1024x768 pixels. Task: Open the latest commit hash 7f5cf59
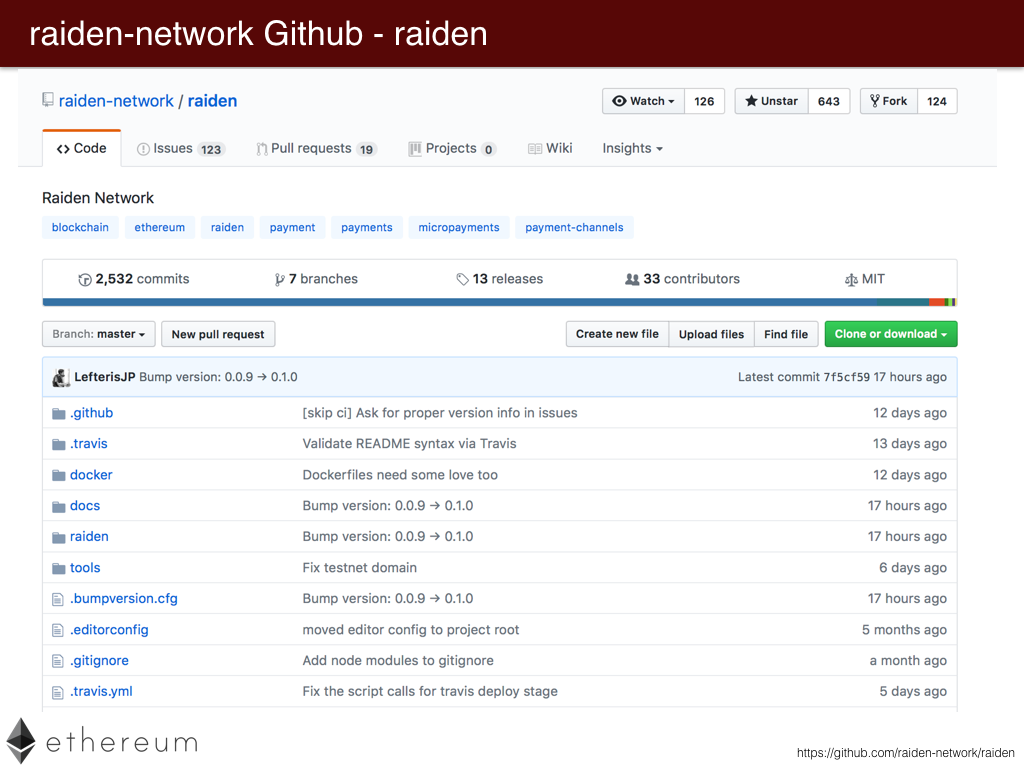click(x=846, y=377)
